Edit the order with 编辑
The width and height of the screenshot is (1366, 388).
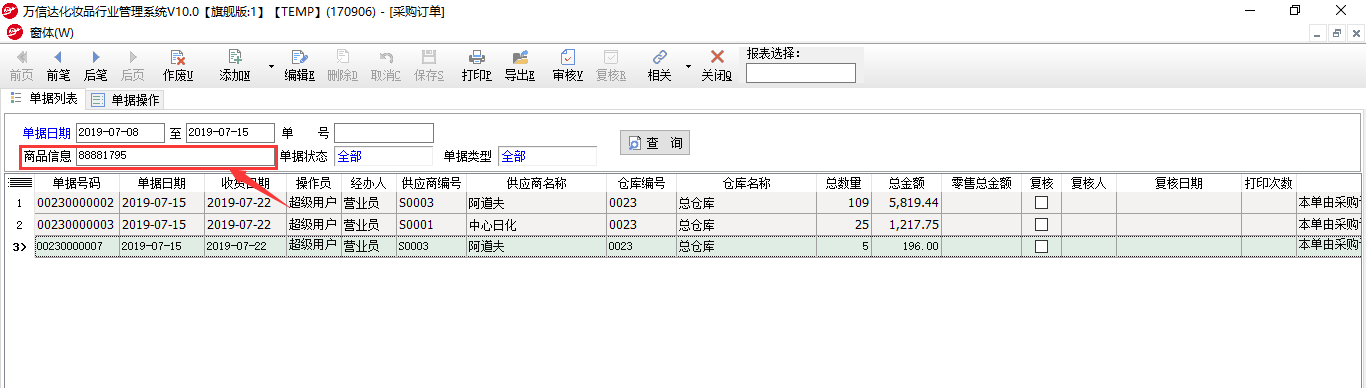tap(299, 66)
